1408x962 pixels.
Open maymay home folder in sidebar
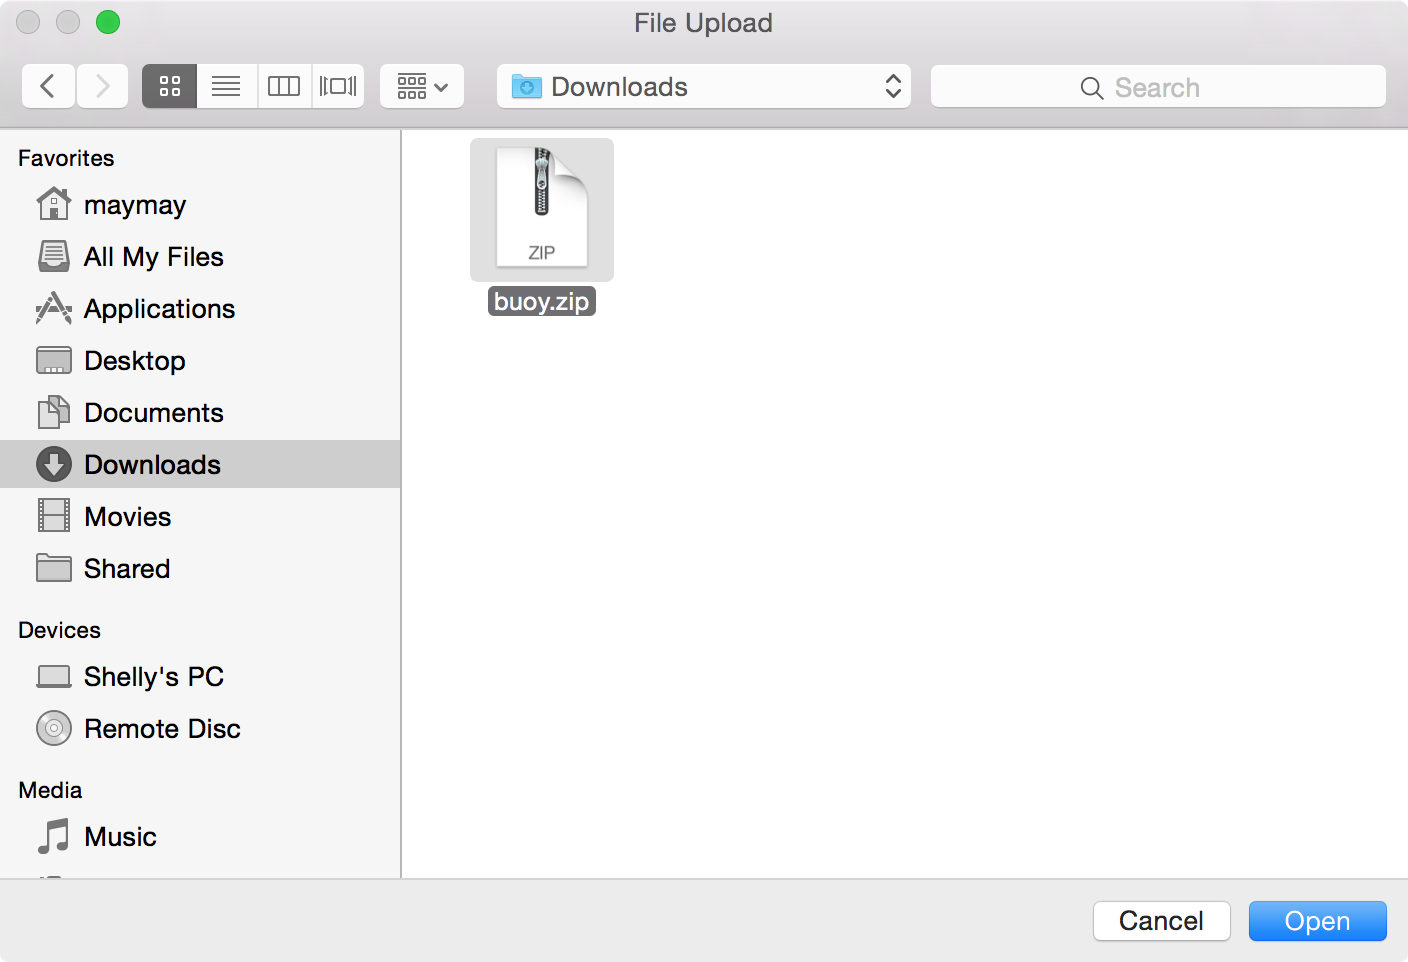pyautogui.click(x=200, y=205)
